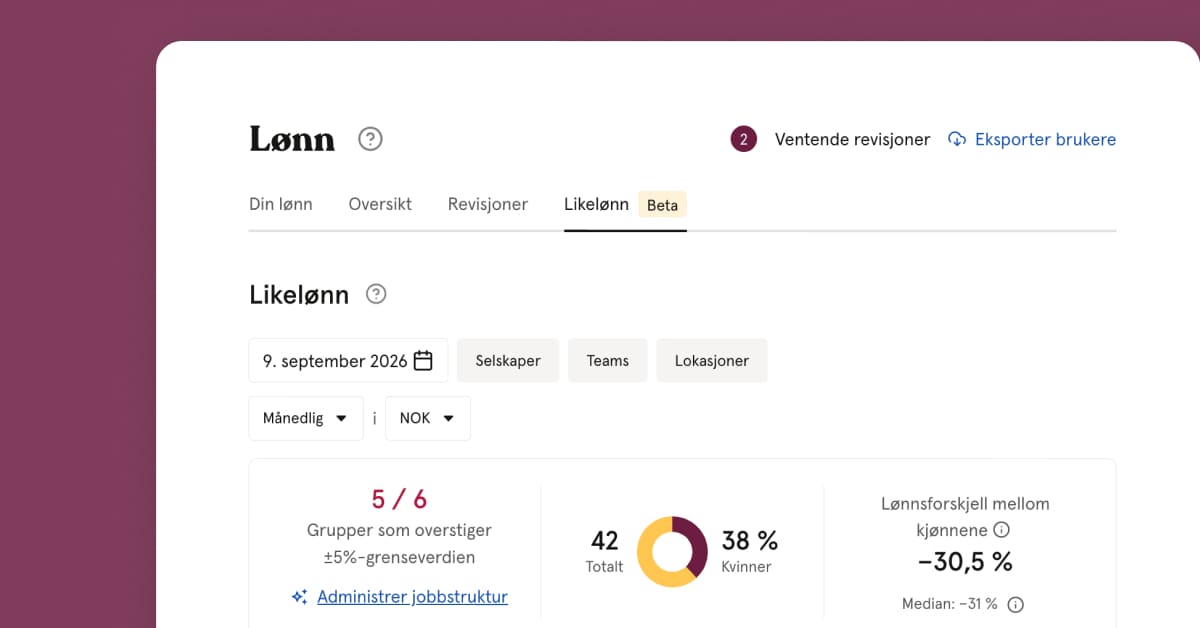Open help icon next to Lønn heading
This screenshot has height=628, width=1200.
tap(370, 139)
